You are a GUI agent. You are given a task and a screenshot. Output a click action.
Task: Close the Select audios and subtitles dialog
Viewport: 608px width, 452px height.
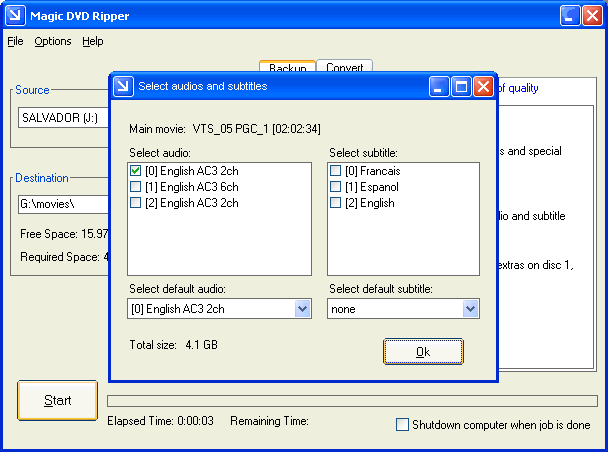[x=483, y=86]
